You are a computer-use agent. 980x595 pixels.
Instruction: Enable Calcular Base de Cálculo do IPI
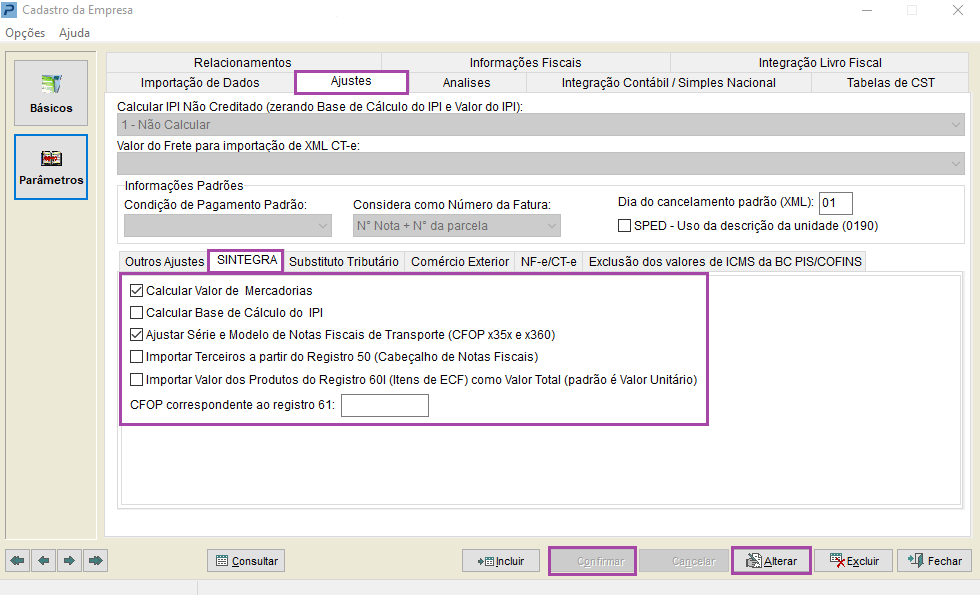pos(136,312)
